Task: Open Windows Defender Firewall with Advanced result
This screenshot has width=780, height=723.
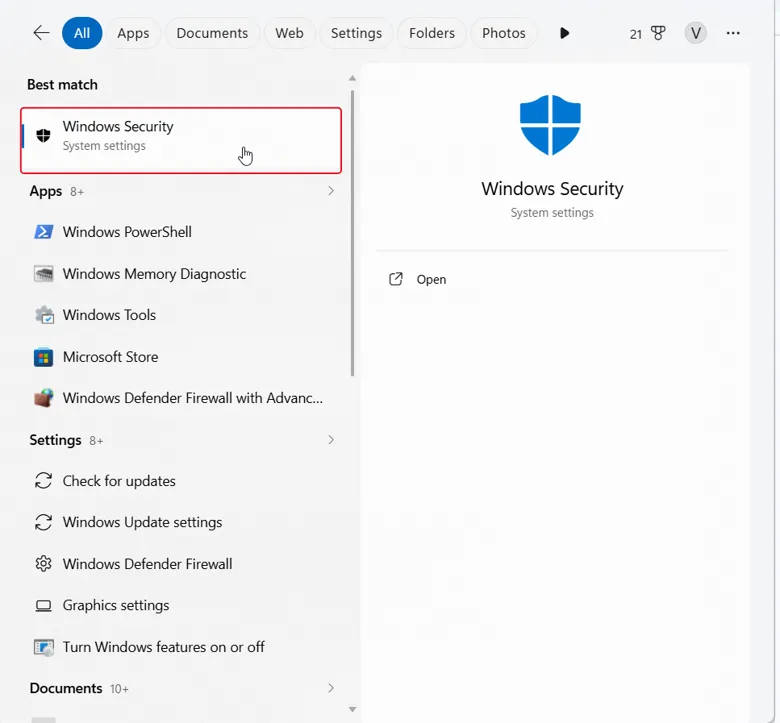Action: (181, 398)
